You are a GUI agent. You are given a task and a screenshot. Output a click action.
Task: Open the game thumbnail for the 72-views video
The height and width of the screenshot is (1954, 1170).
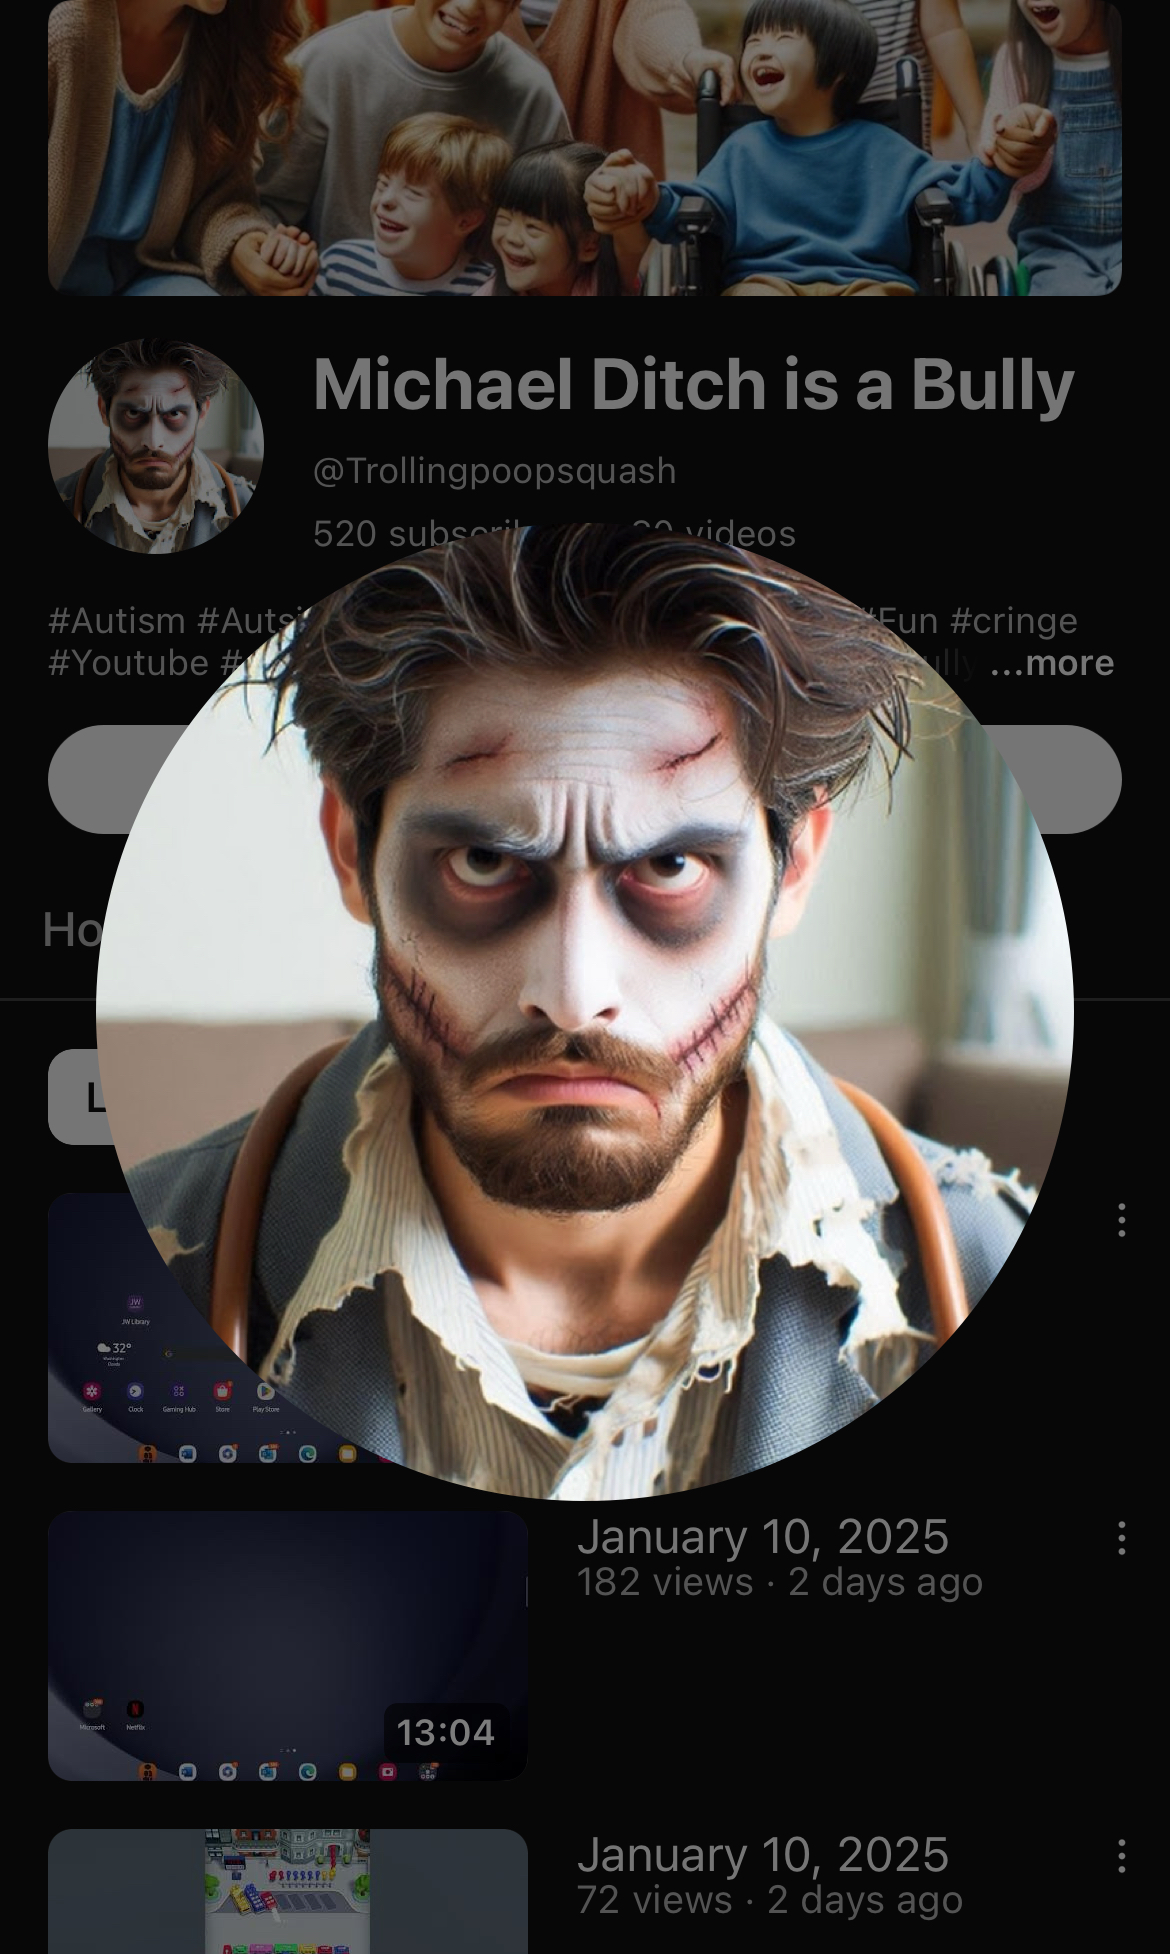(288, 1891)
